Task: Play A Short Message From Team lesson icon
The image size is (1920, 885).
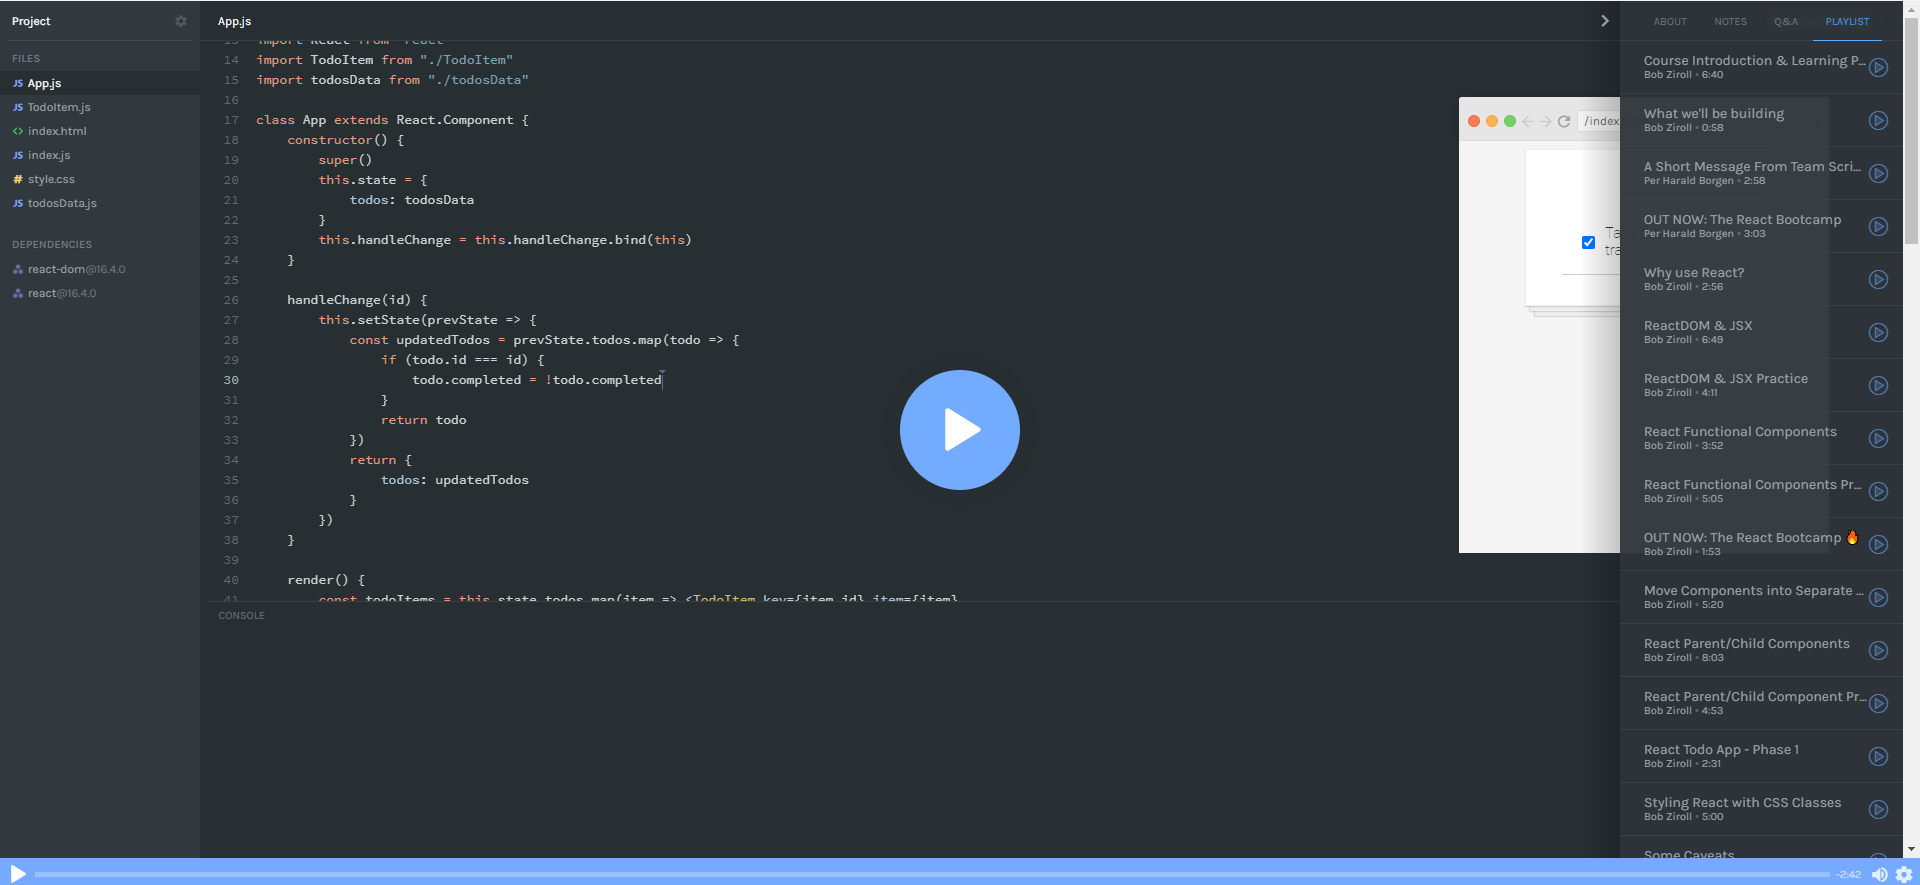Action: [1879, 173]
